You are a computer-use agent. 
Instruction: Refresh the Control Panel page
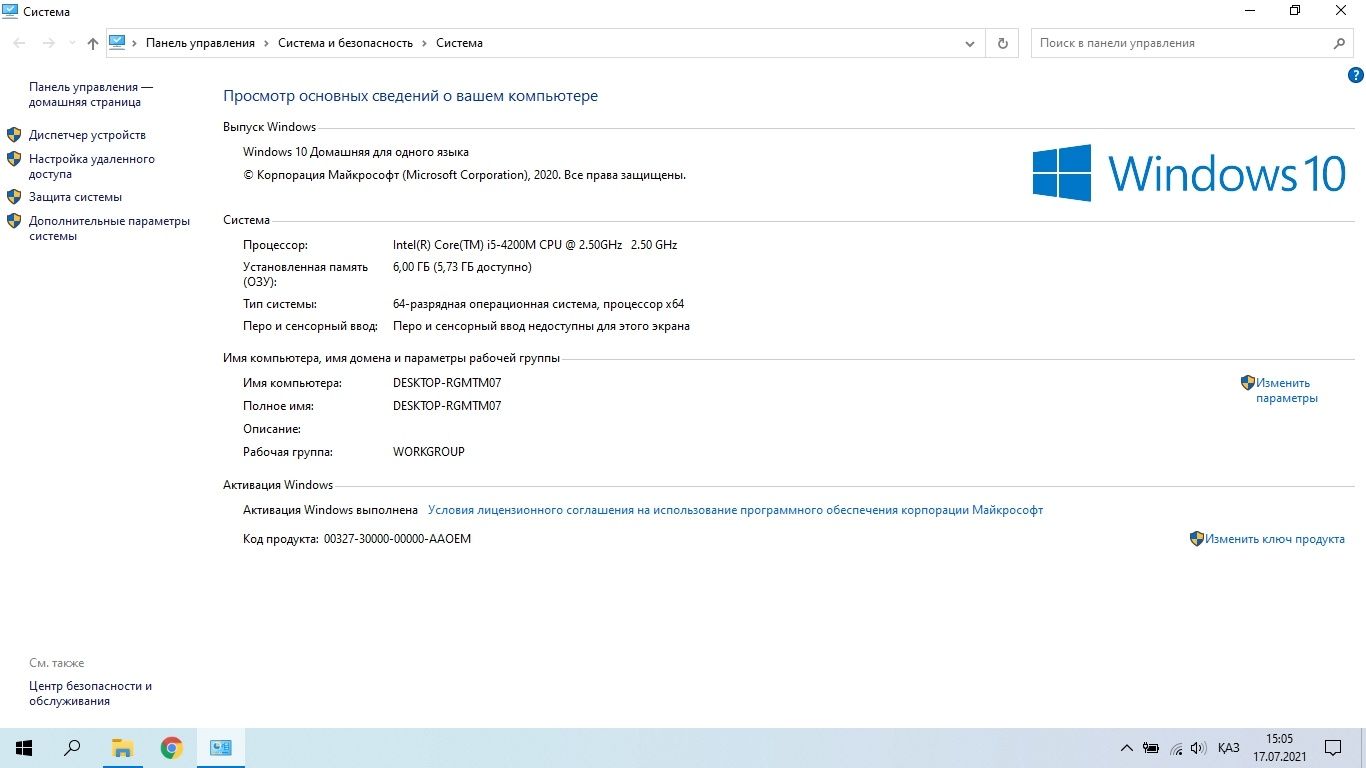point(1002,43)
